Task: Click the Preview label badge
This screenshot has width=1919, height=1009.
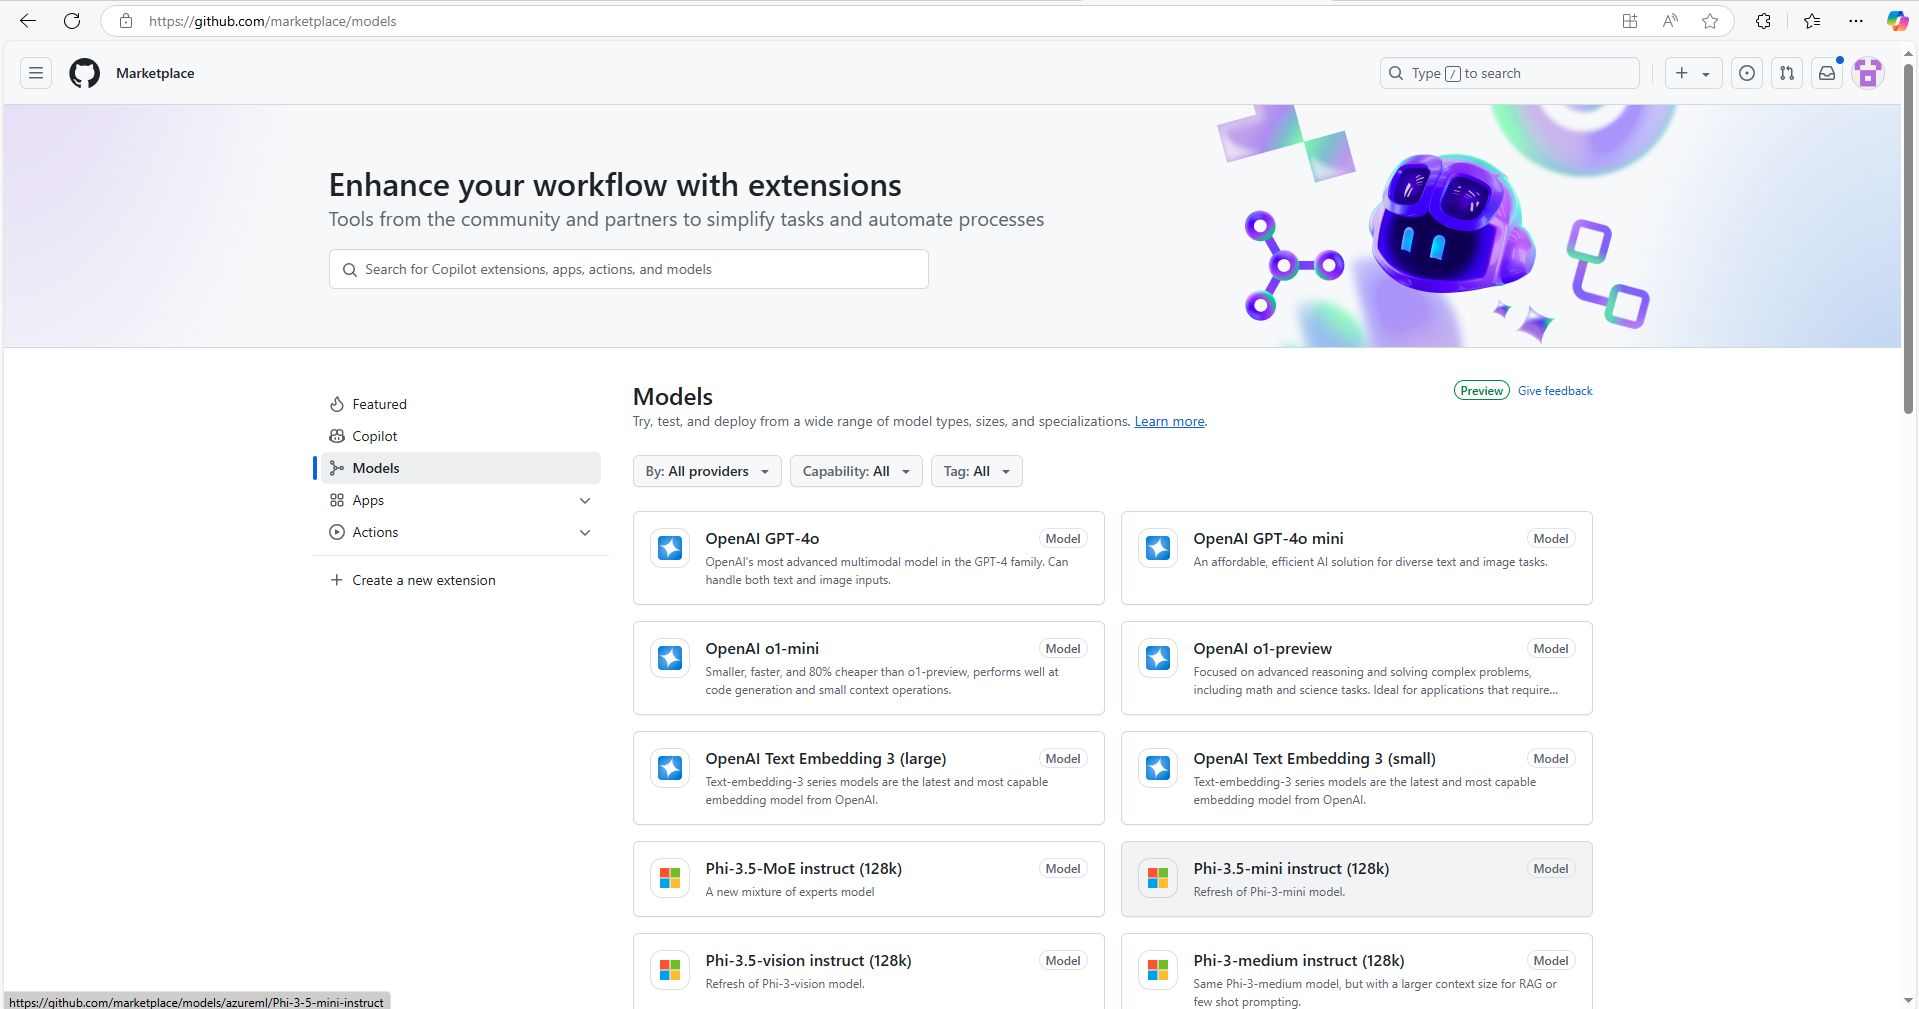Action: [x=1481, y=391]
